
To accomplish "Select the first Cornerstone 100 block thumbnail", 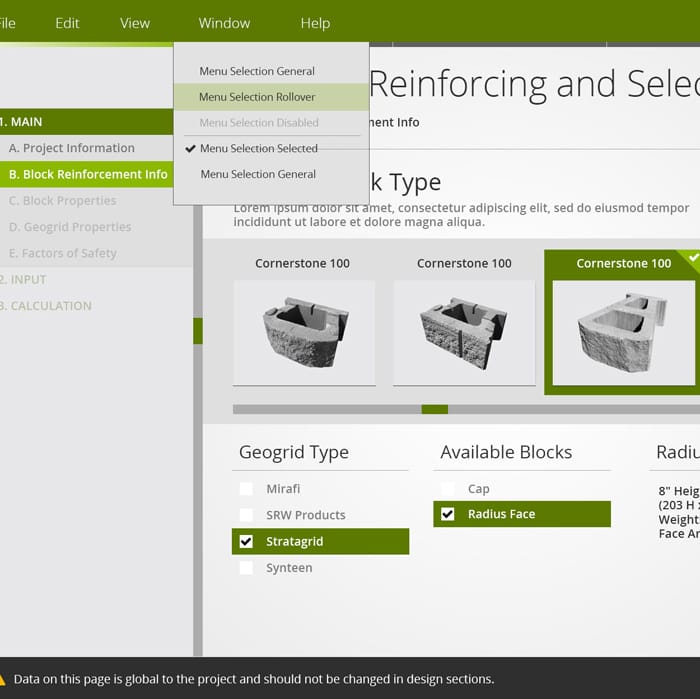I will (x=304, y=333).
